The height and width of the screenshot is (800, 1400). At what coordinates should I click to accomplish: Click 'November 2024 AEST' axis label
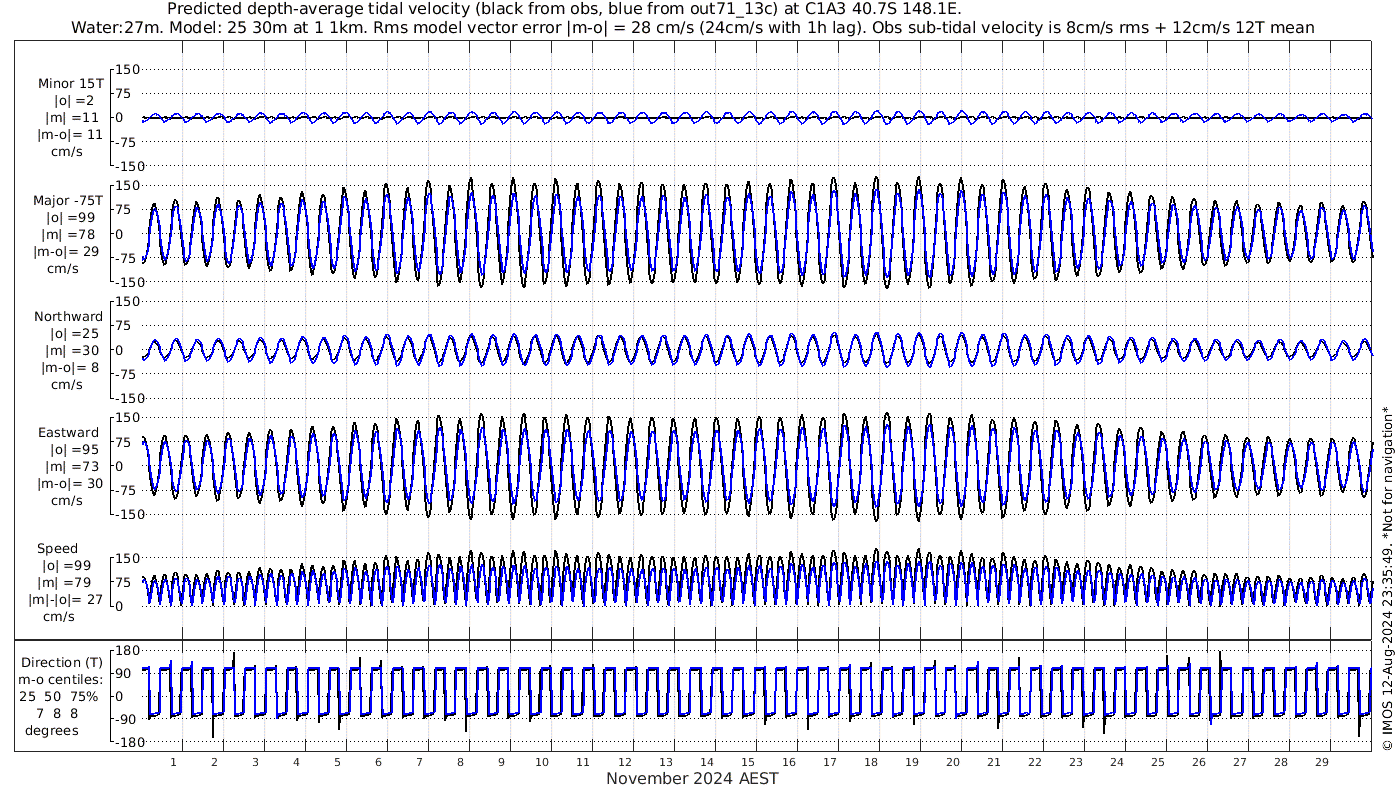click(692, 778)
